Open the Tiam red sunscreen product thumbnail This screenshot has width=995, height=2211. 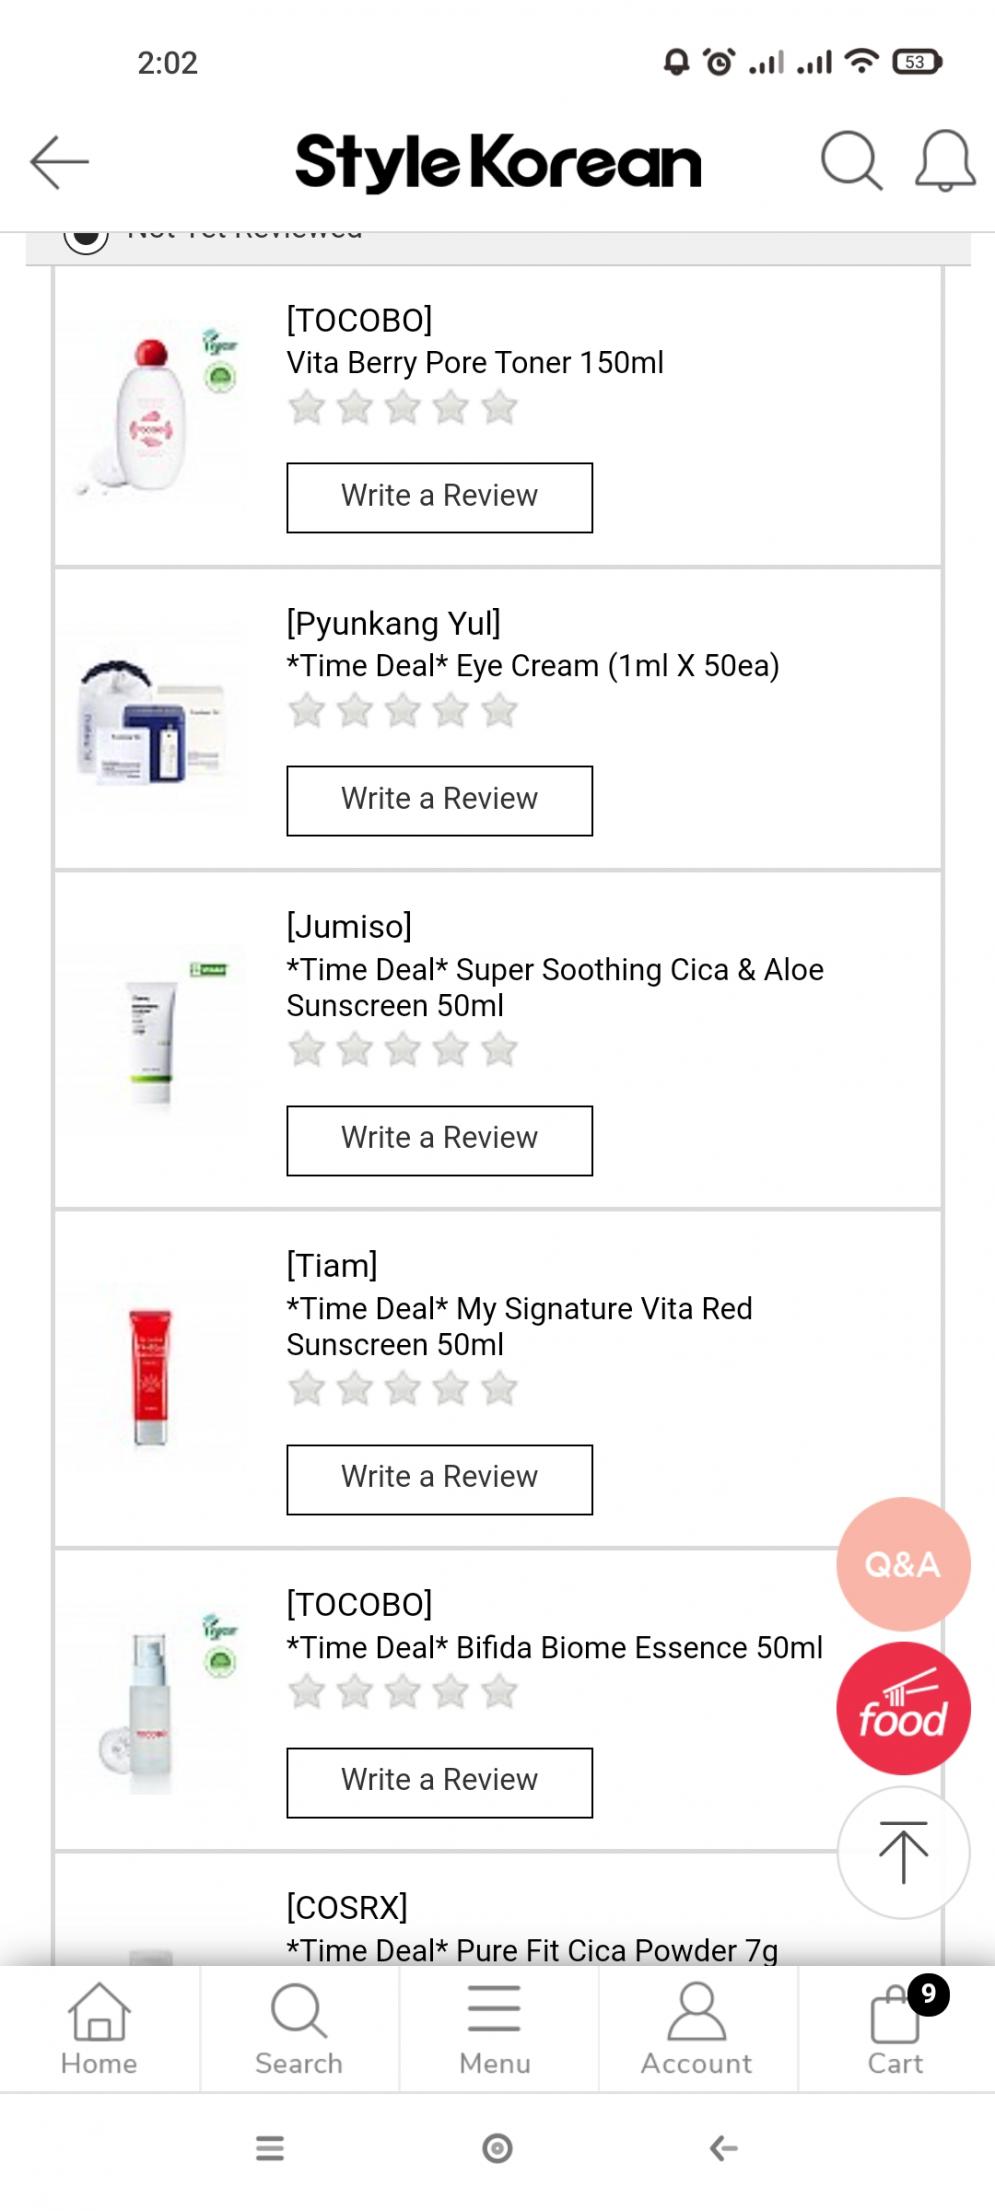151,1376
